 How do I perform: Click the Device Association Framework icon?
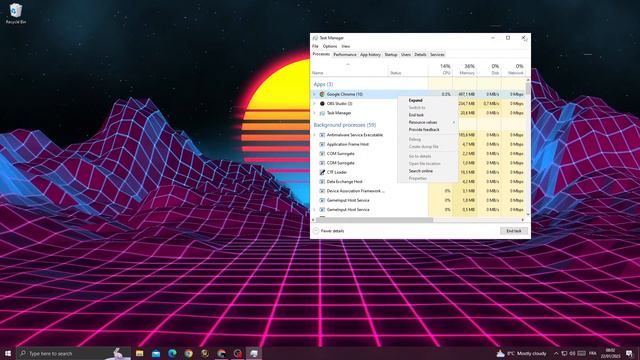[322, 191]
